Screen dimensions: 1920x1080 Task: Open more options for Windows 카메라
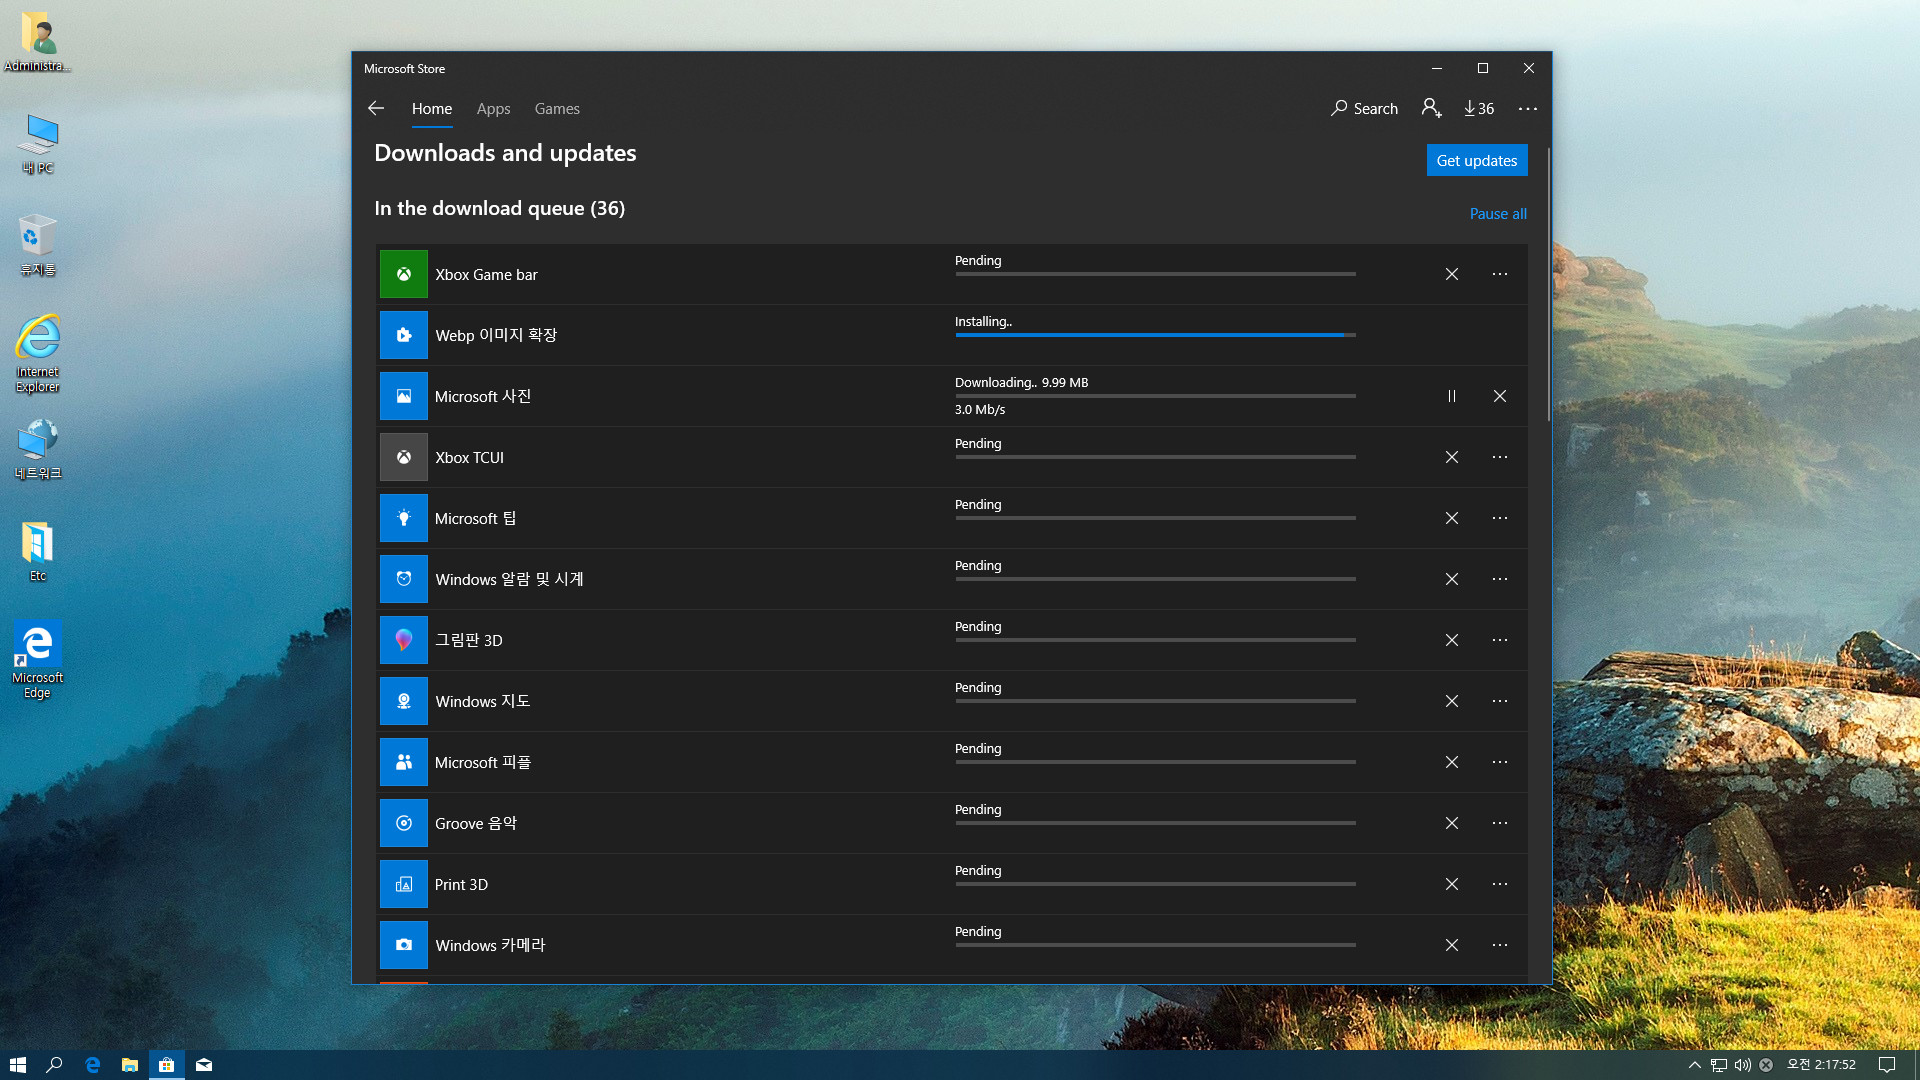[1500, 945]
